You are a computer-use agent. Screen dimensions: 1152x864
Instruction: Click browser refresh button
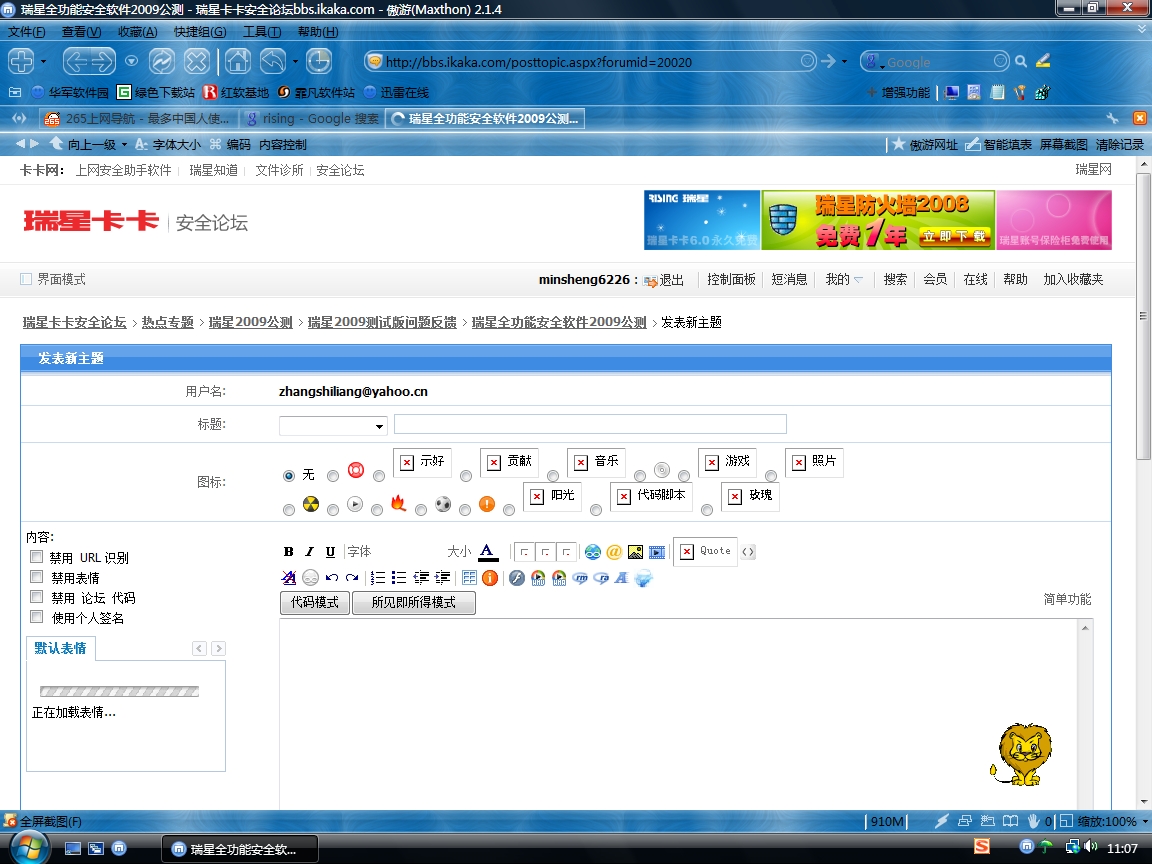162,61
